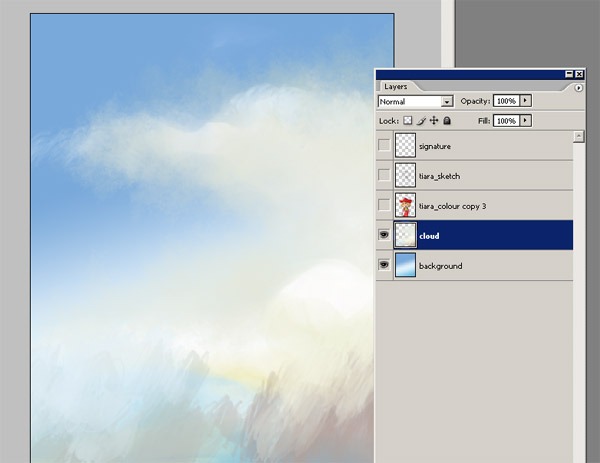Open the Fill slider arrow

(525, 121)
